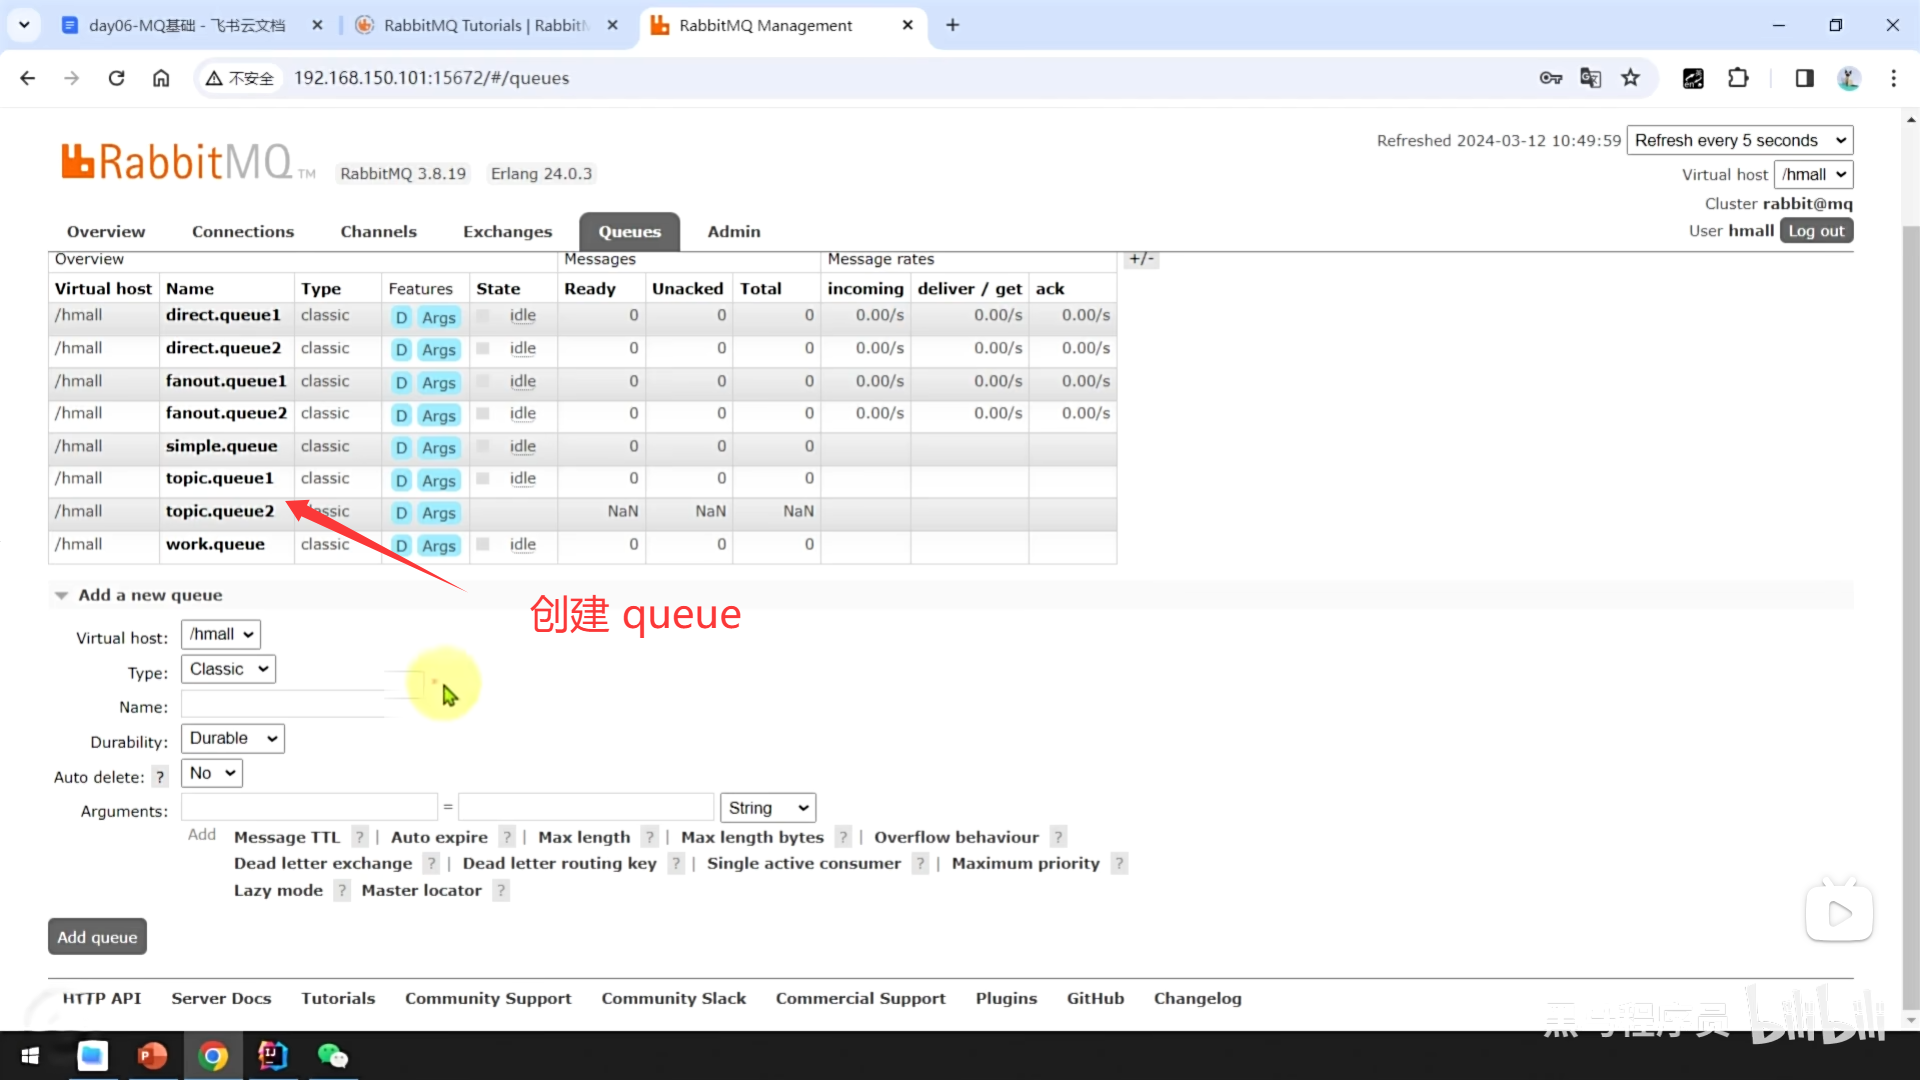Screen dimensions: 1920x1080
Task: Click the +/- columns toggle
Action: coord(1141,259)
